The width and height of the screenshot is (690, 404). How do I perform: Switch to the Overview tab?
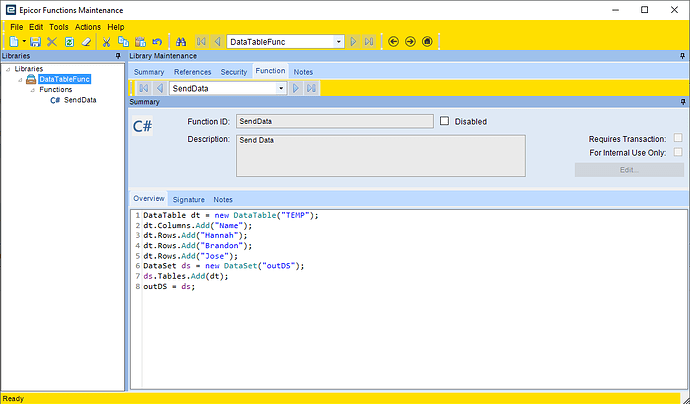coord(149,198)
